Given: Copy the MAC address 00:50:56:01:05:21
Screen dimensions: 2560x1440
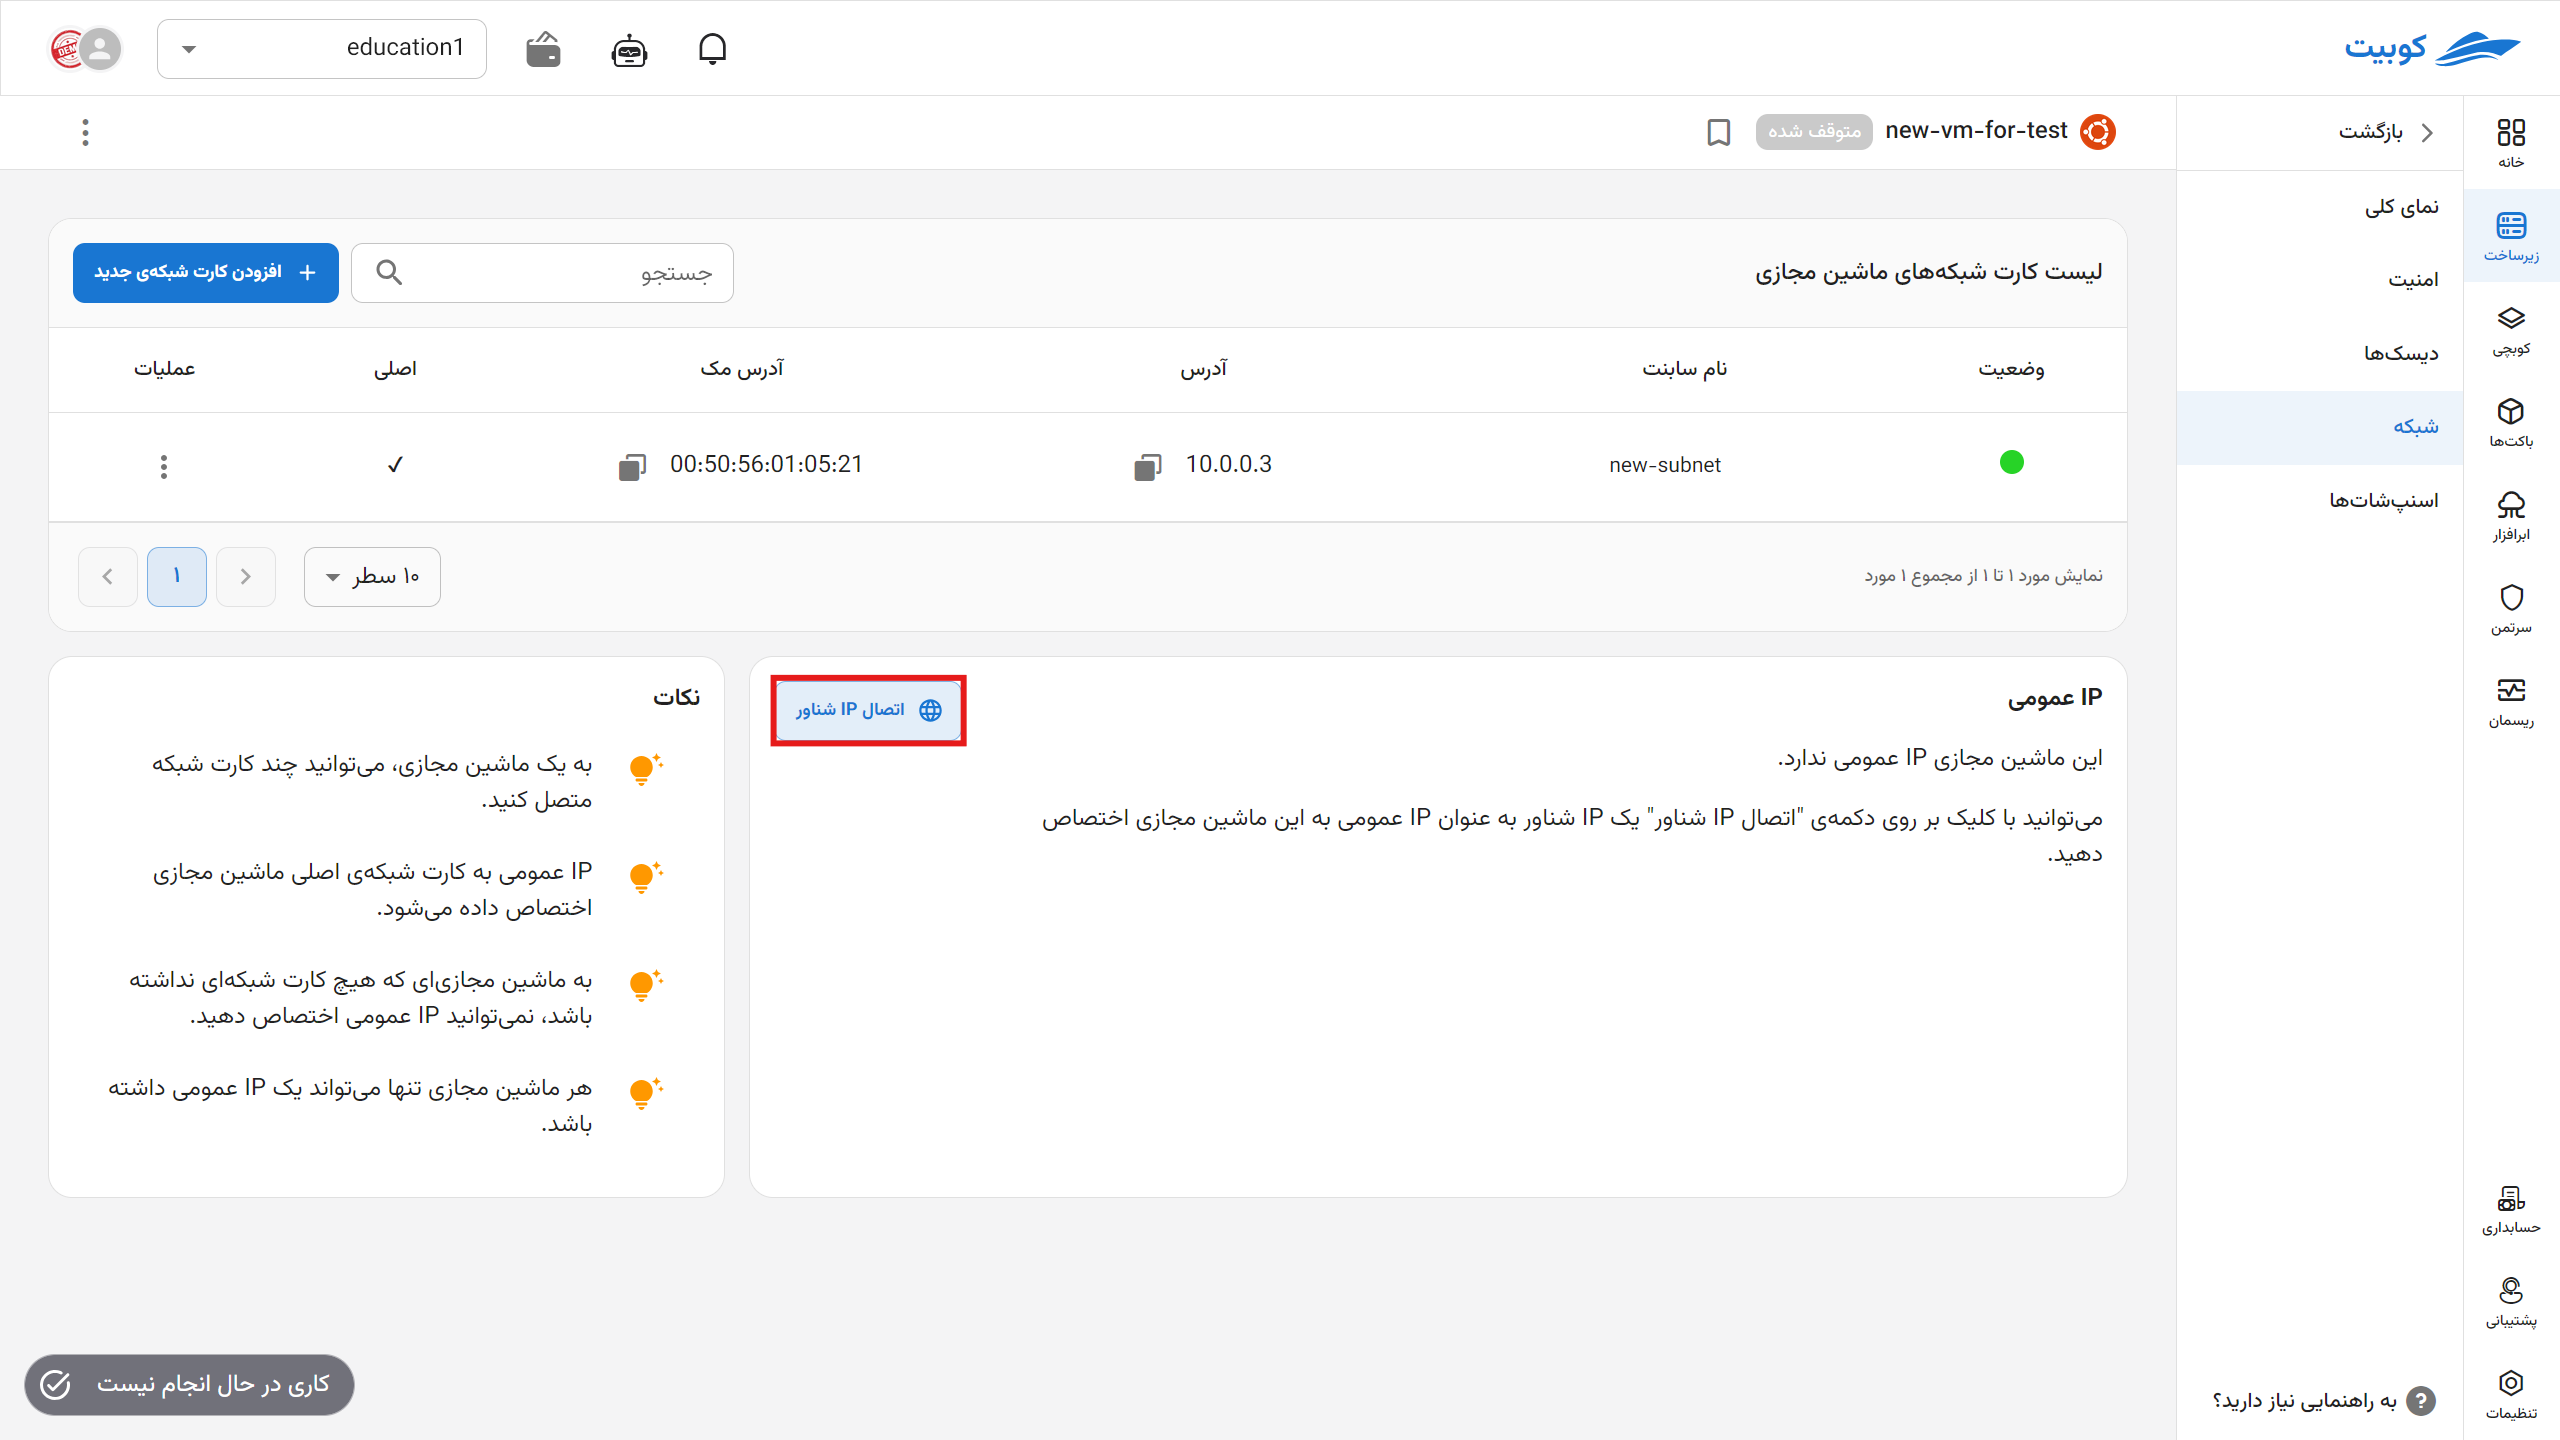Looking at the screenshot, I should pyautogui.click(x=633, y=465).
